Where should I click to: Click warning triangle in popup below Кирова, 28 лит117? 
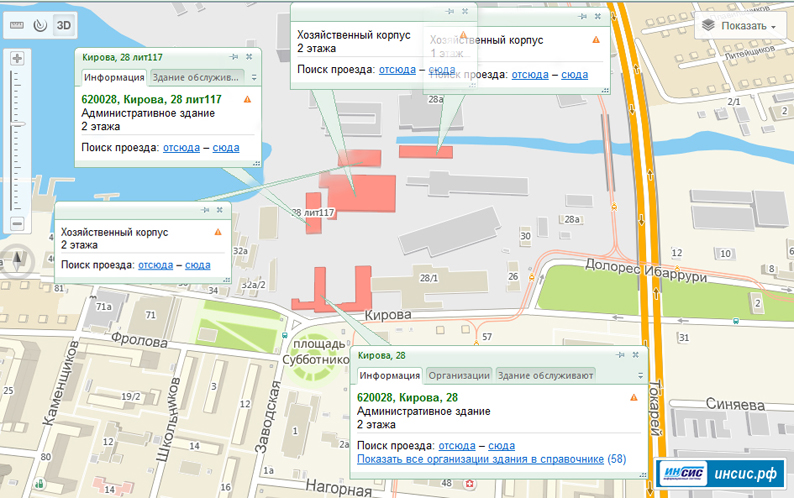(218, 232)
